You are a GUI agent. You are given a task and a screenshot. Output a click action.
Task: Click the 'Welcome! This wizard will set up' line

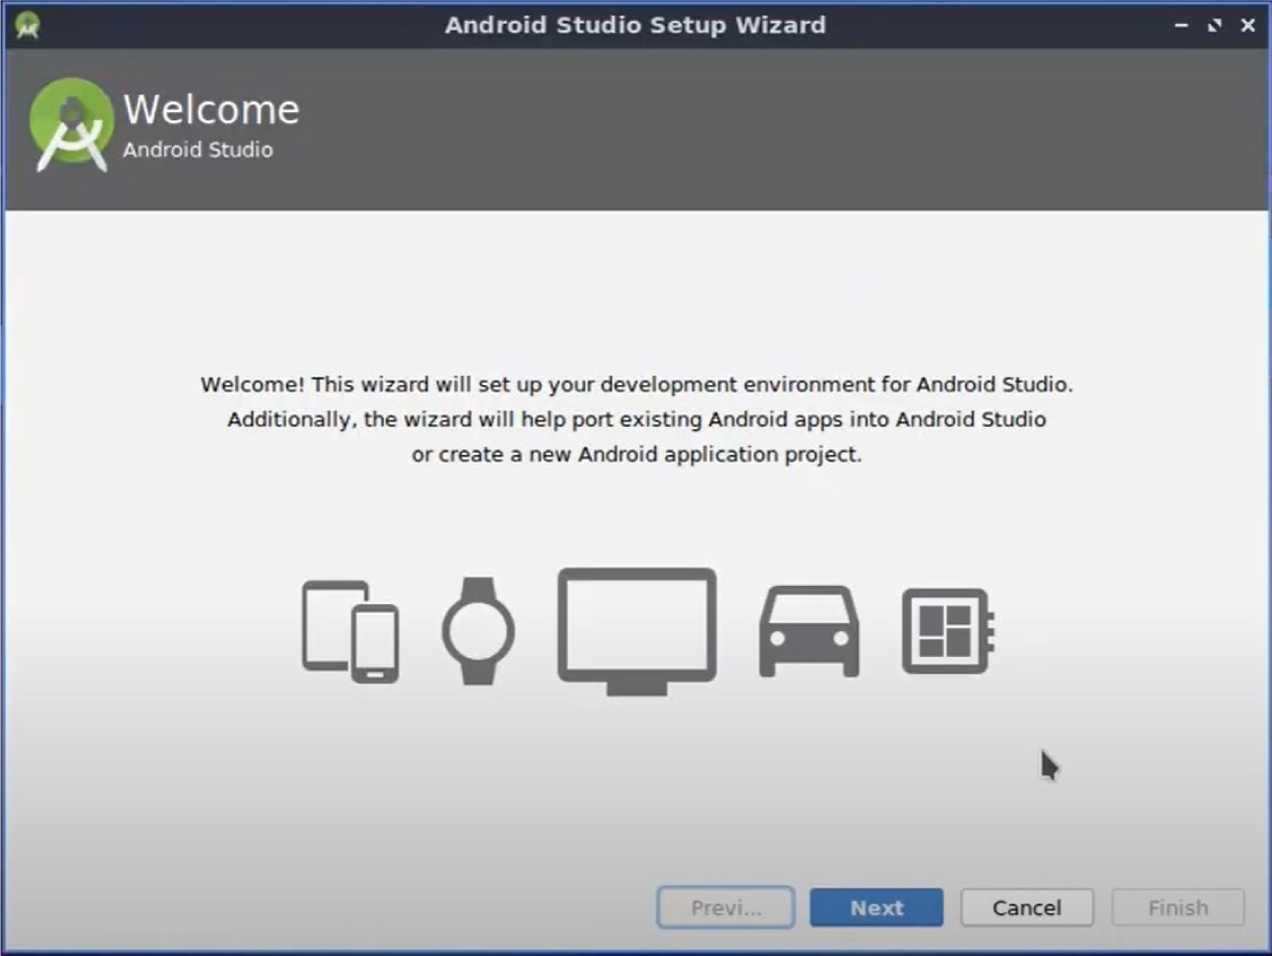[x=637, y=385]
